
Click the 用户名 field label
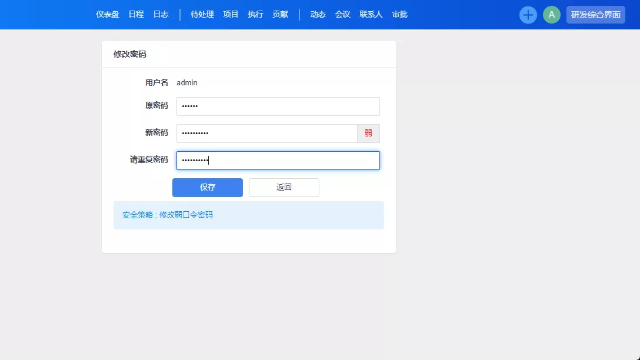click(157, 82)
